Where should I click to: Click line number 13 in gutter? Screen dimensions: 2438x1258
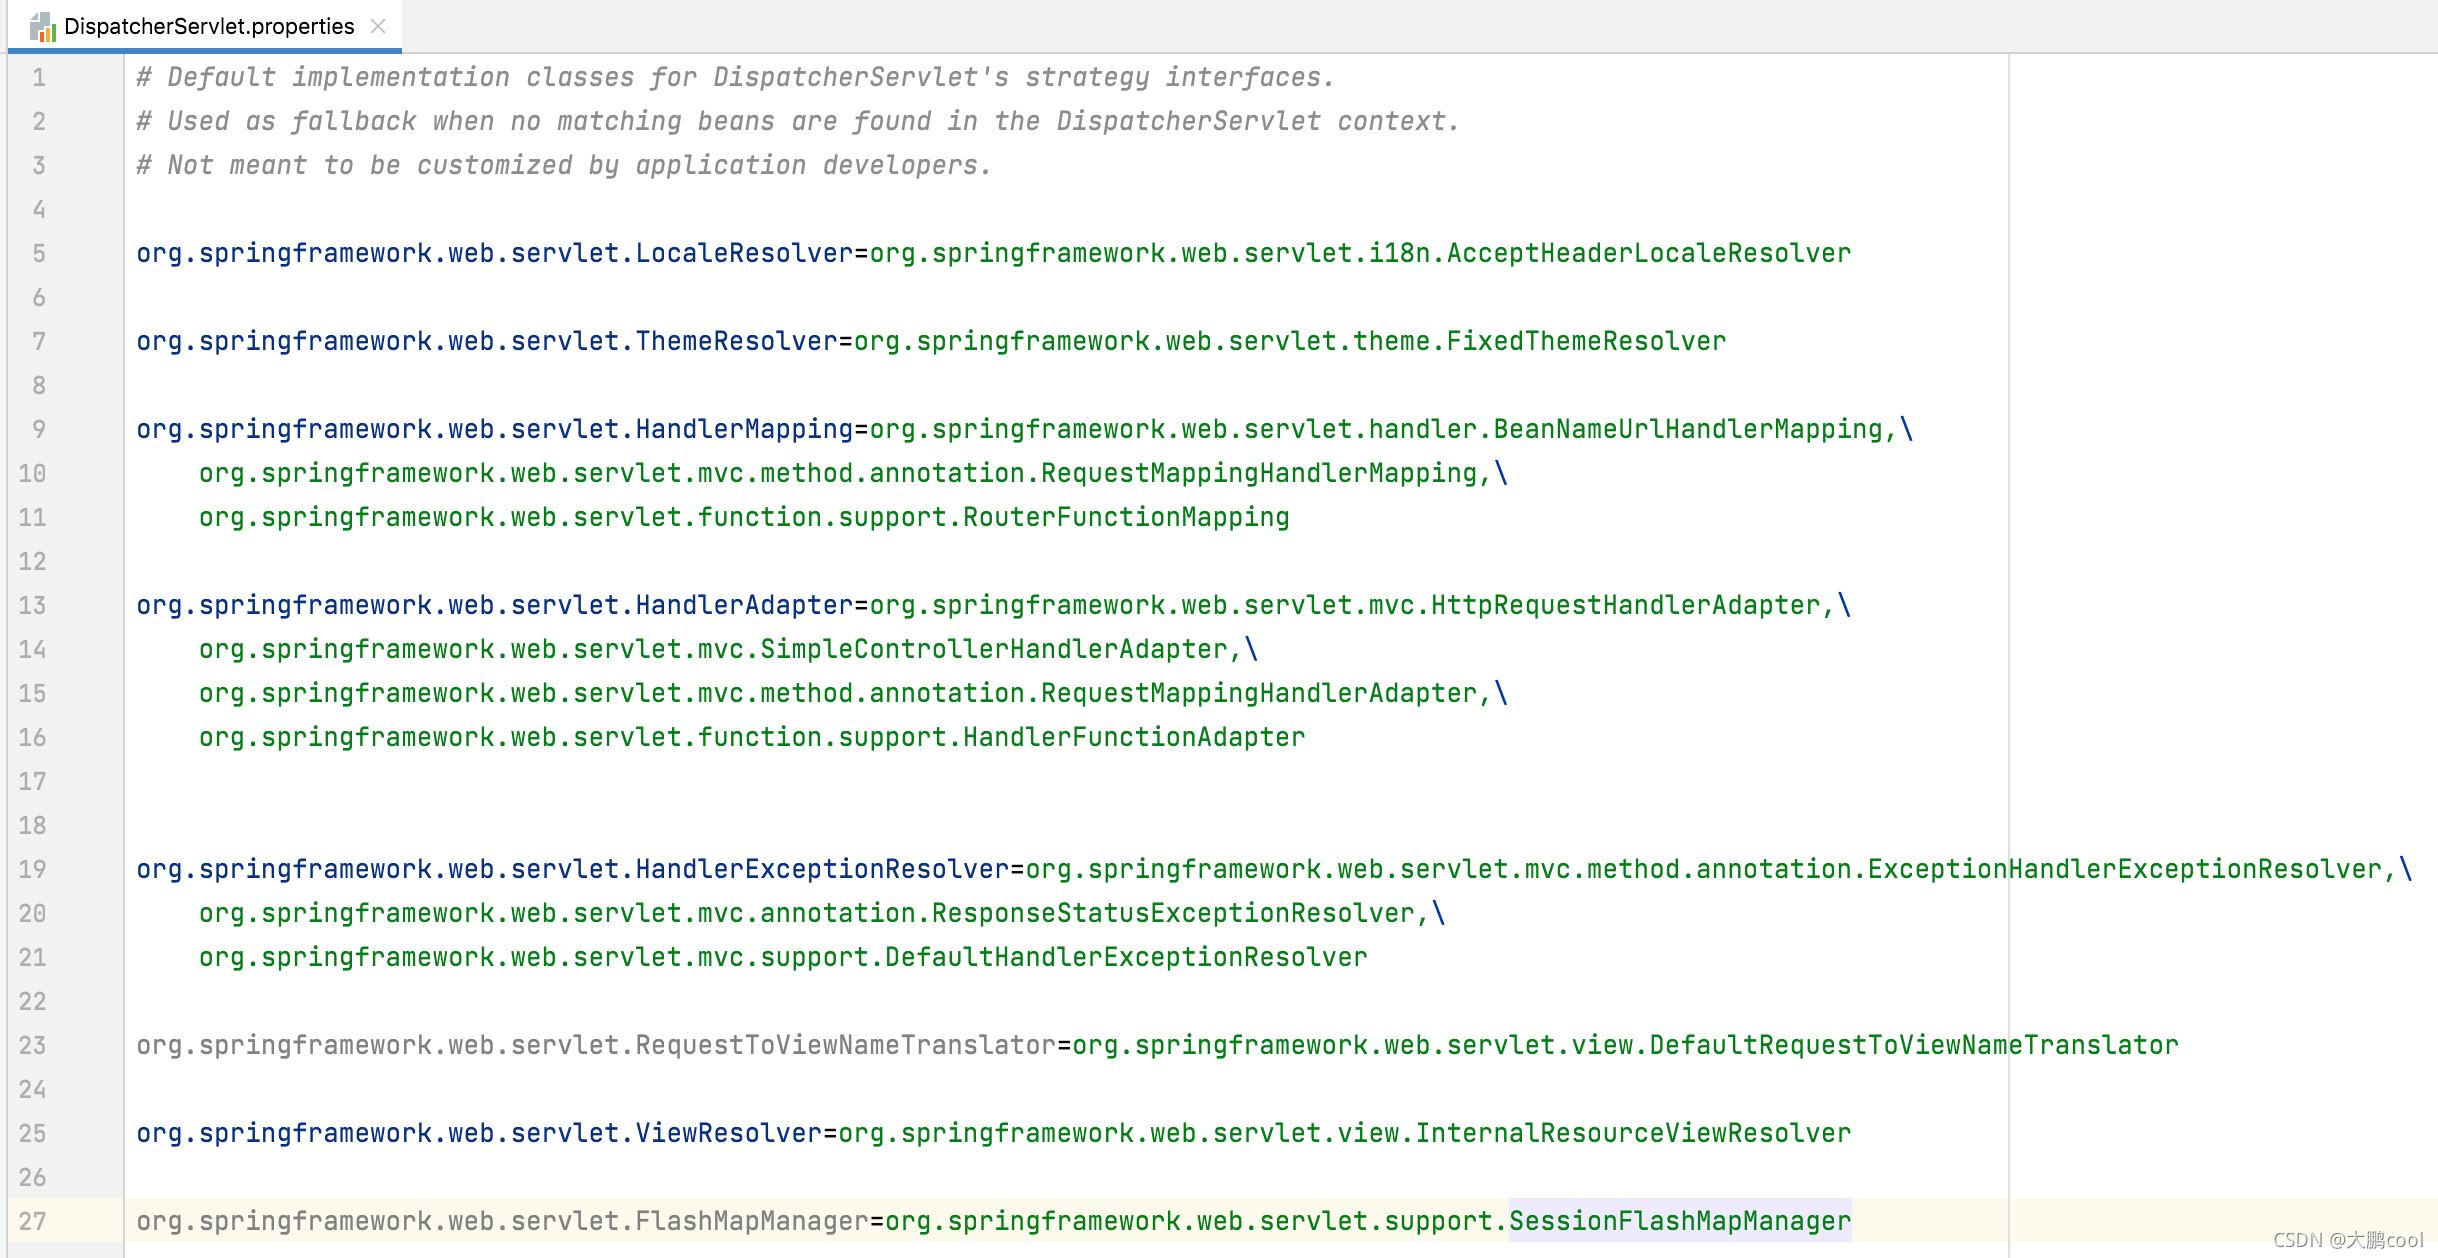[33, 606]
